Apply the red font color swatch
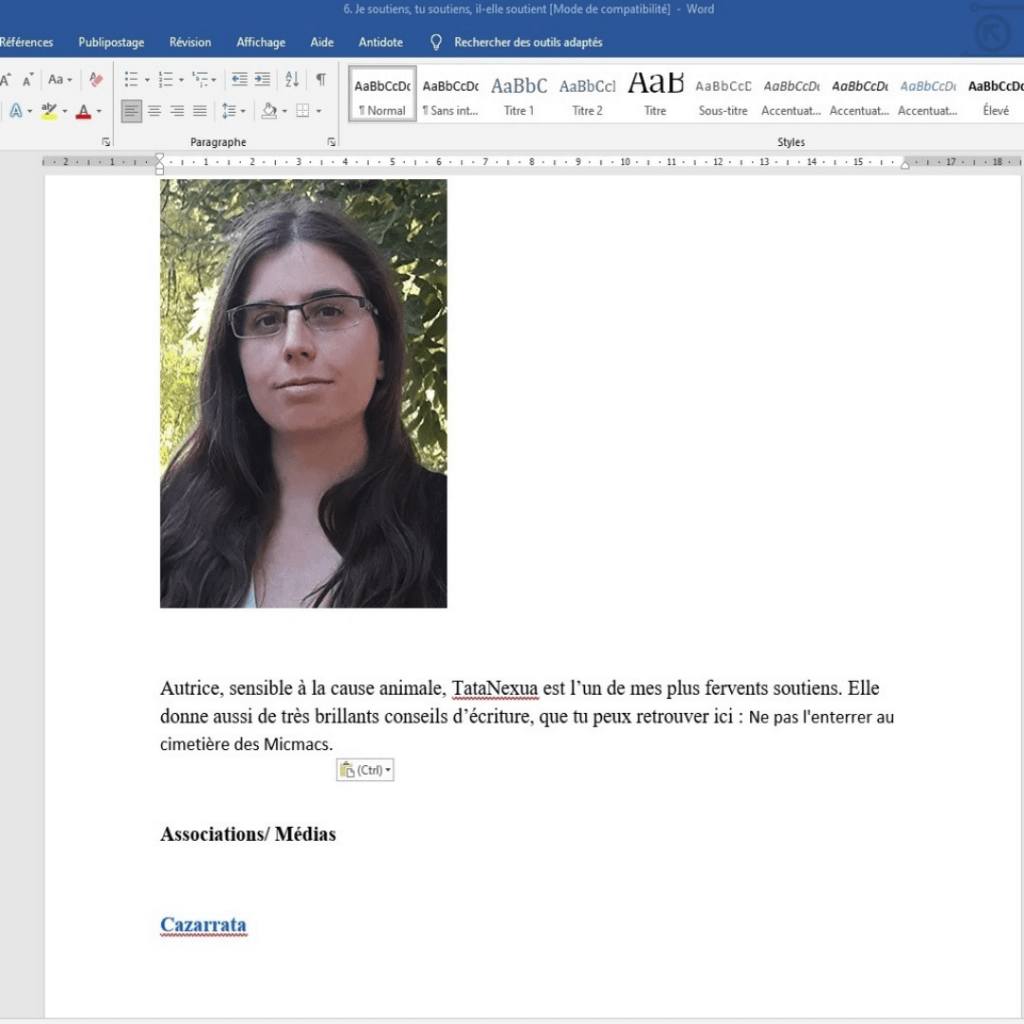 tap(84, 111)
